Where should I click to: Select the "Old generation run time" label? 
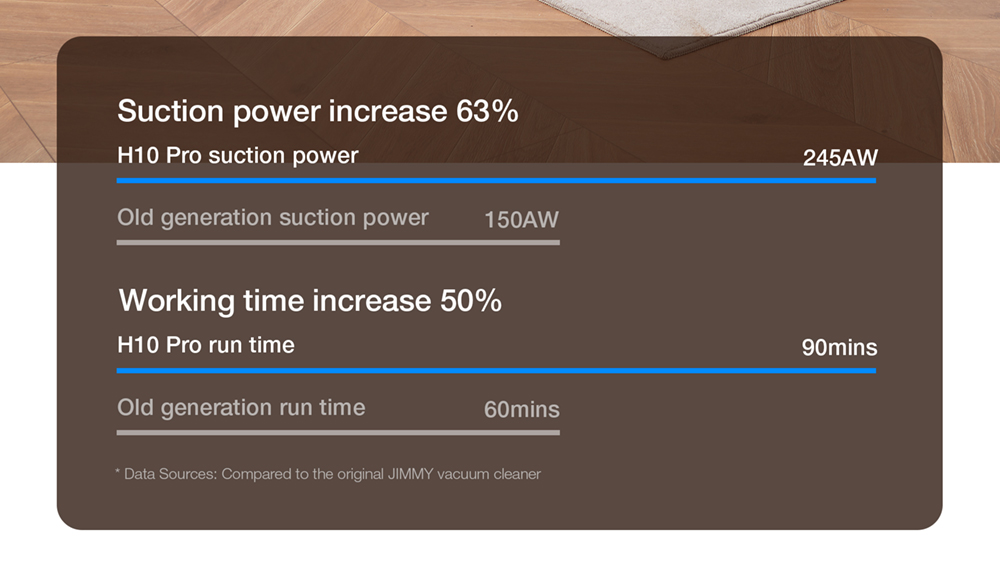(241, 408)
